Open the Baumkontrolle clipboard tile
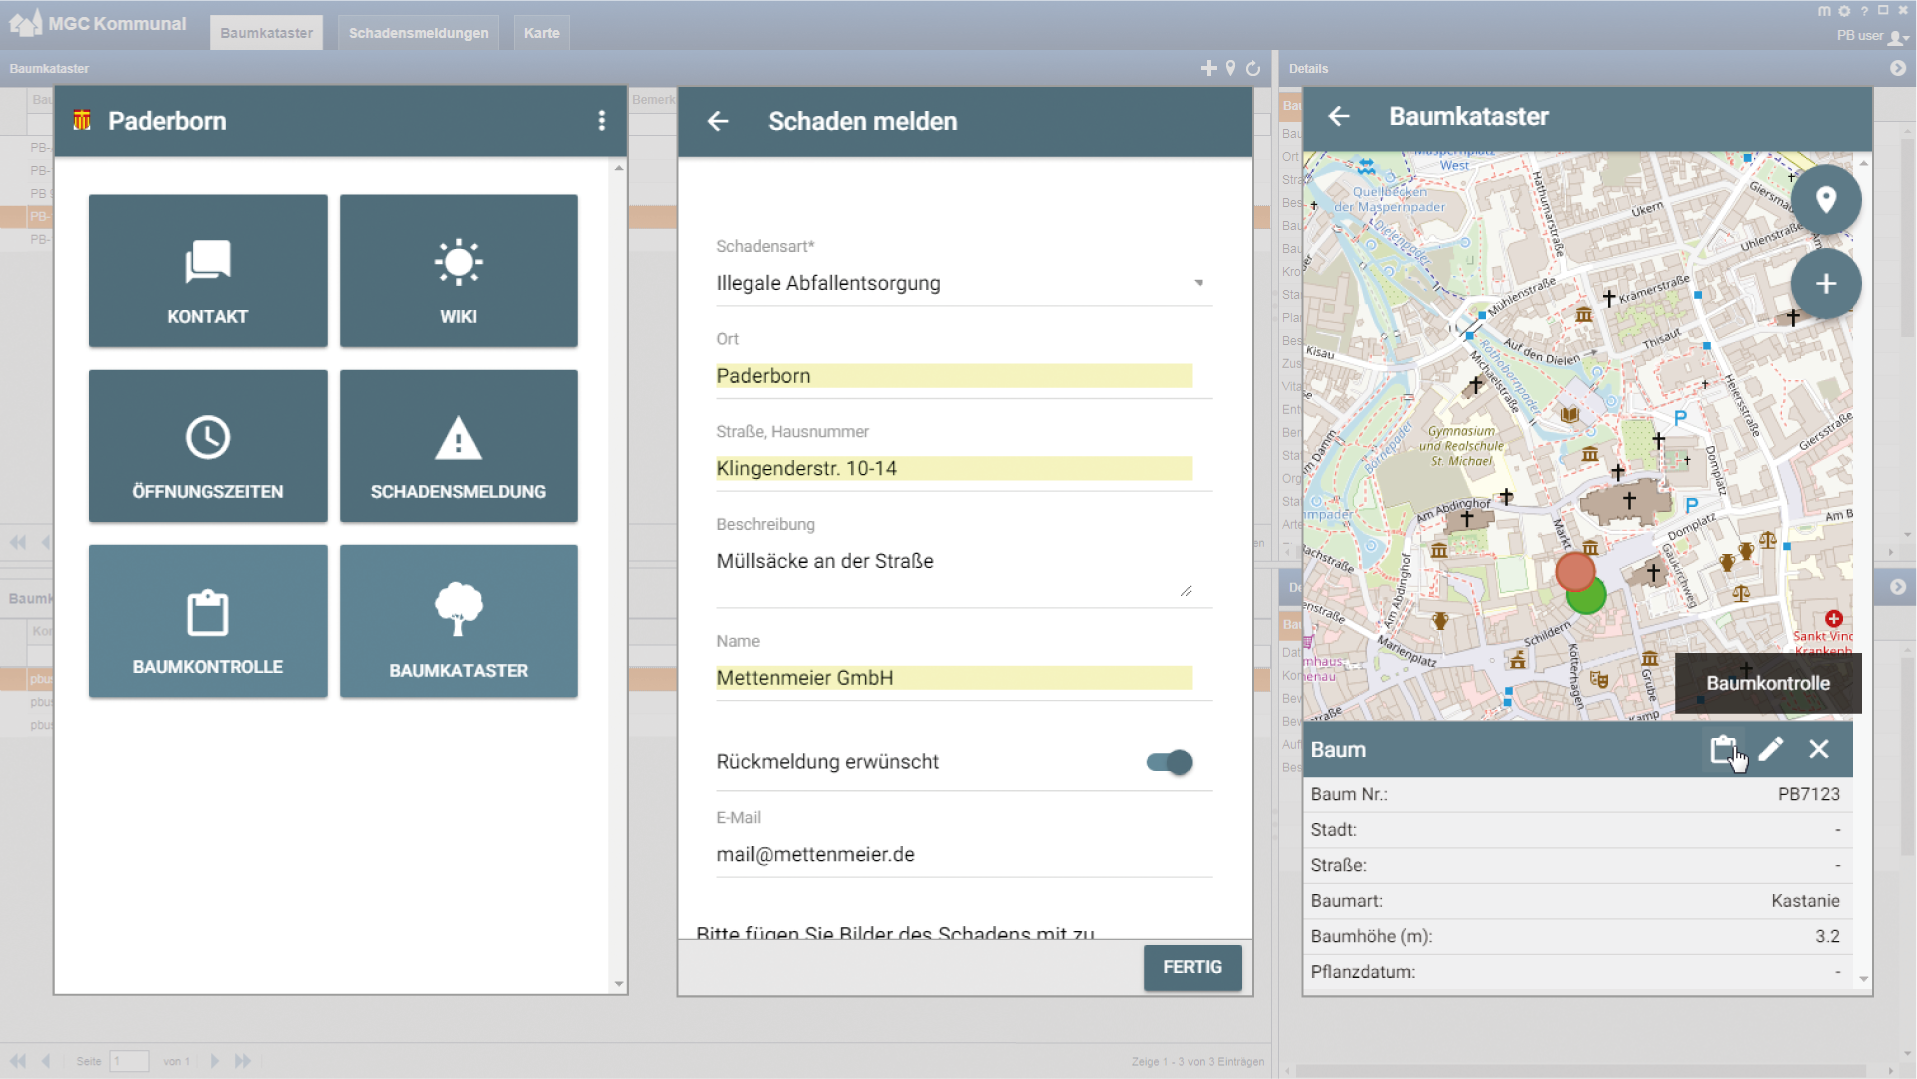Image resolution: width=1917 pixels, height=1079 pixels. coord(208,621)
